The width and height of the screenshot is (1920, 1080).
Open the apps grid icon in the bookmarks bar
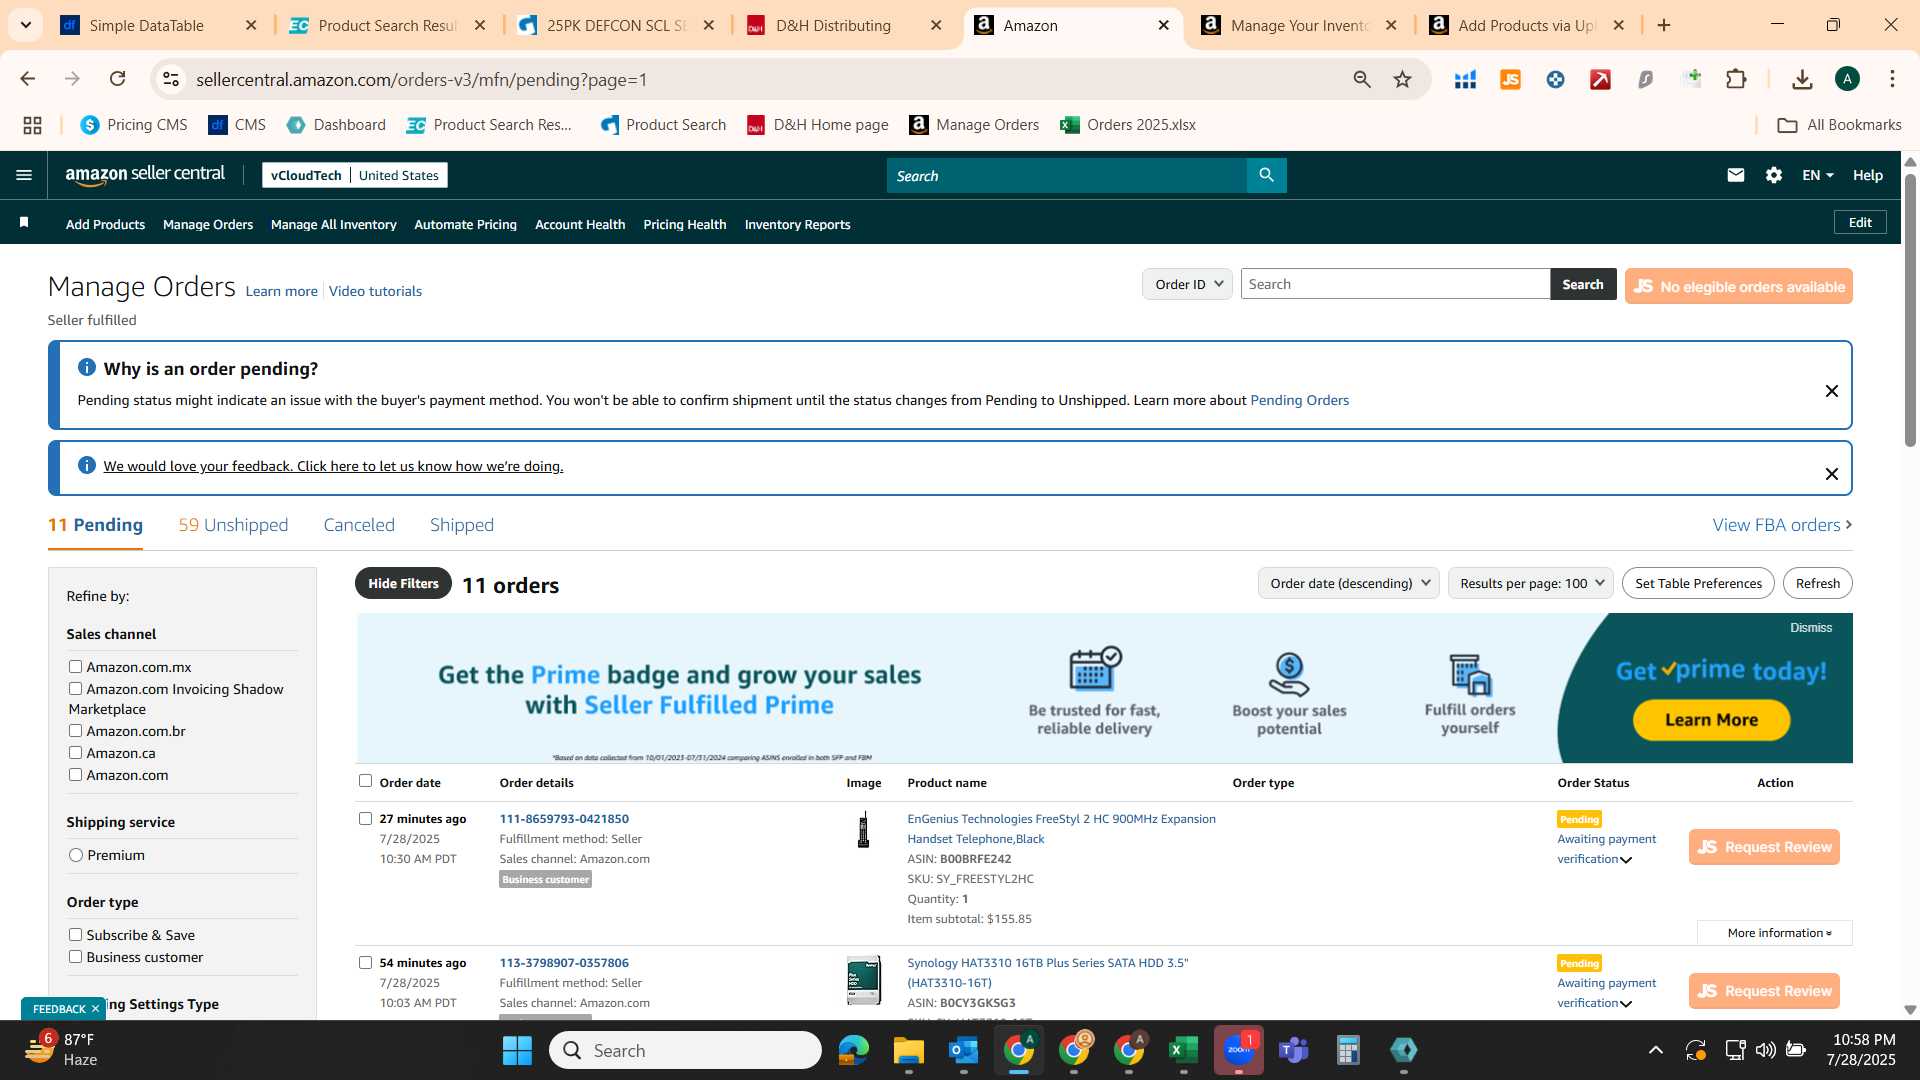point(32,125)
